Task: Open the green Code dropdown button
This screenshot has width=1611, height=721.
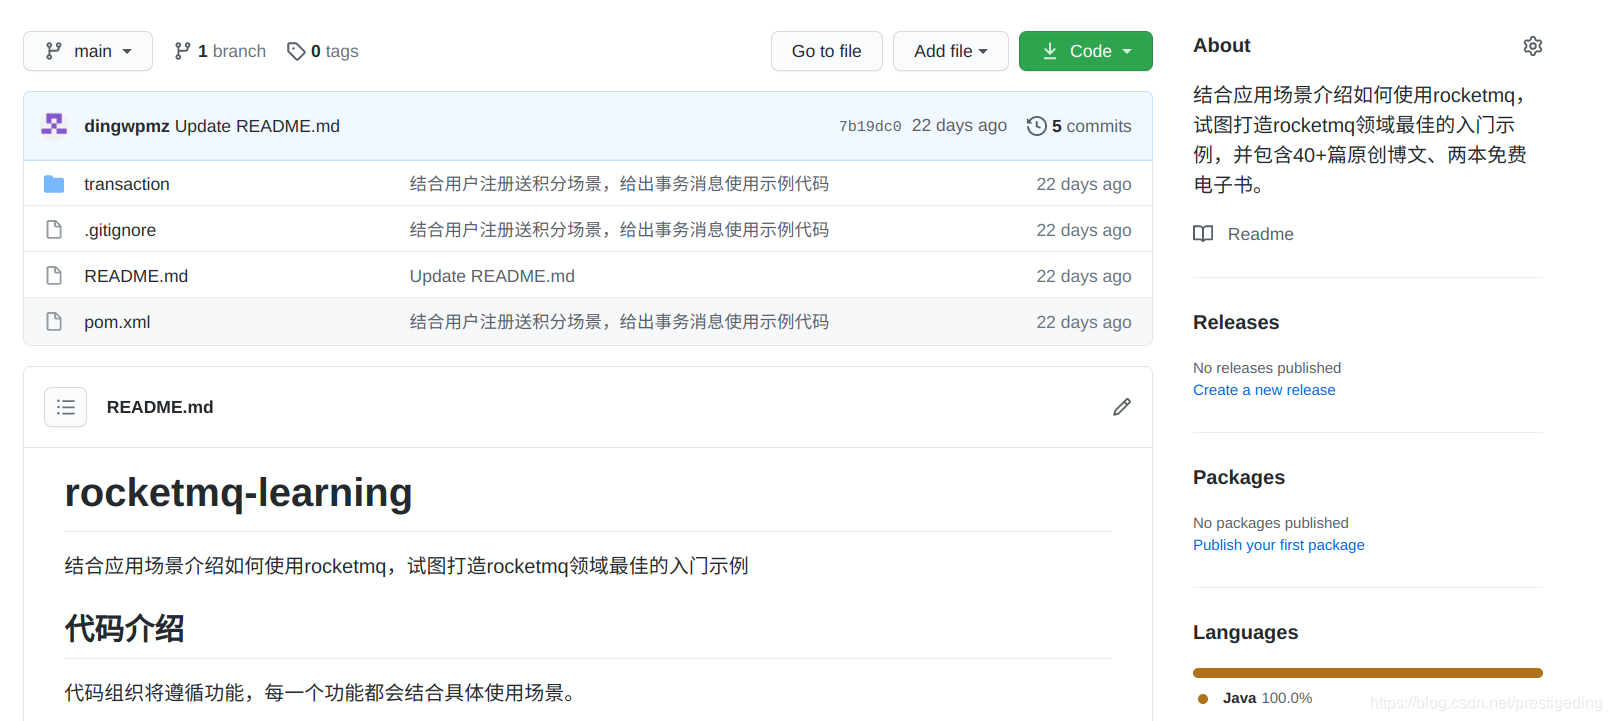Action: [1086, 51]
